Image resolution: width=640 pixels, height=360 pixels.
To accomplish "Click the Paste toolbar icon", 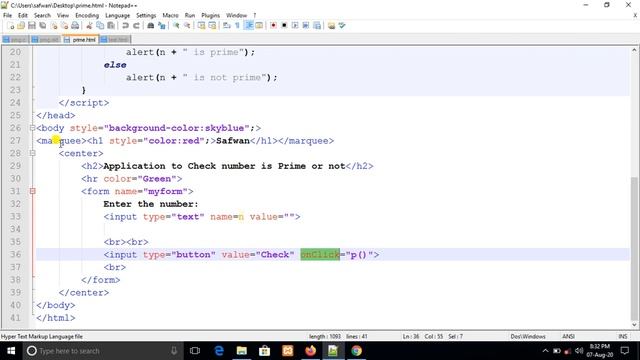I will pos(111,26).
